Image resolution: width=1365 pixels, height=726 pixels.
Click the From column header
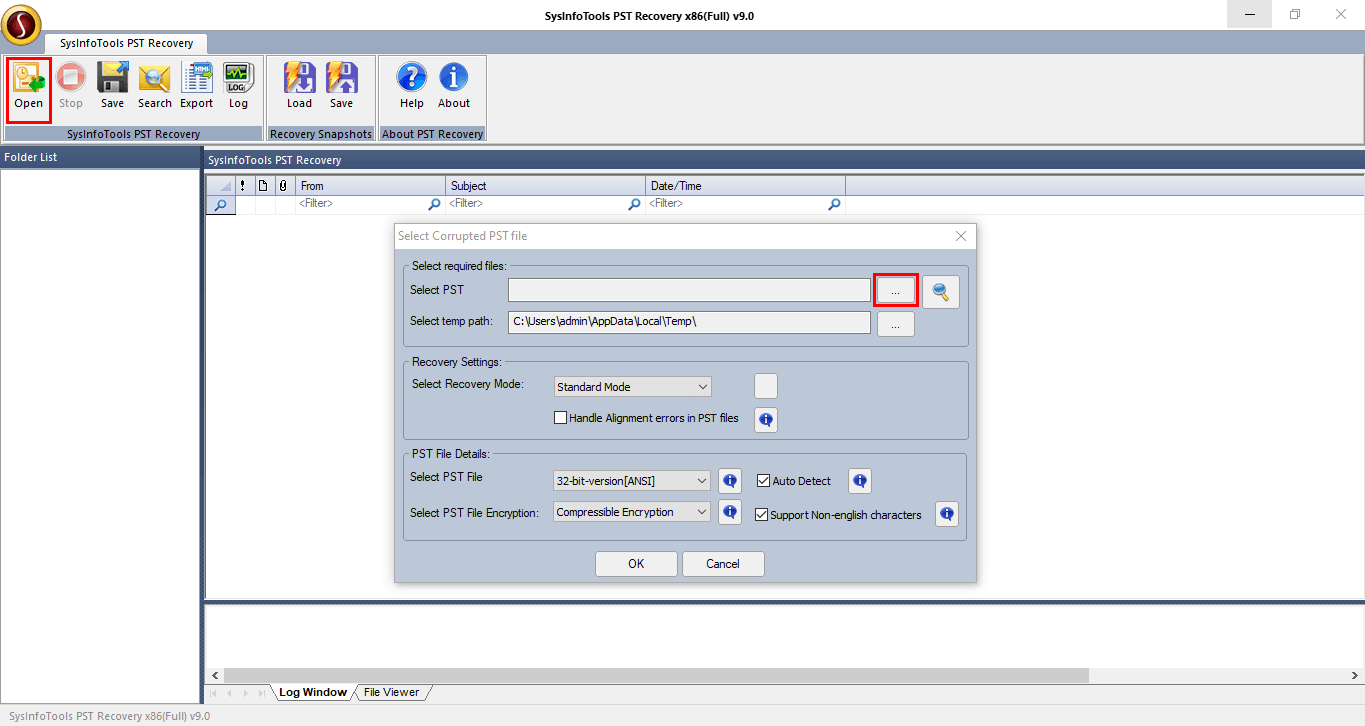(371, 186)
